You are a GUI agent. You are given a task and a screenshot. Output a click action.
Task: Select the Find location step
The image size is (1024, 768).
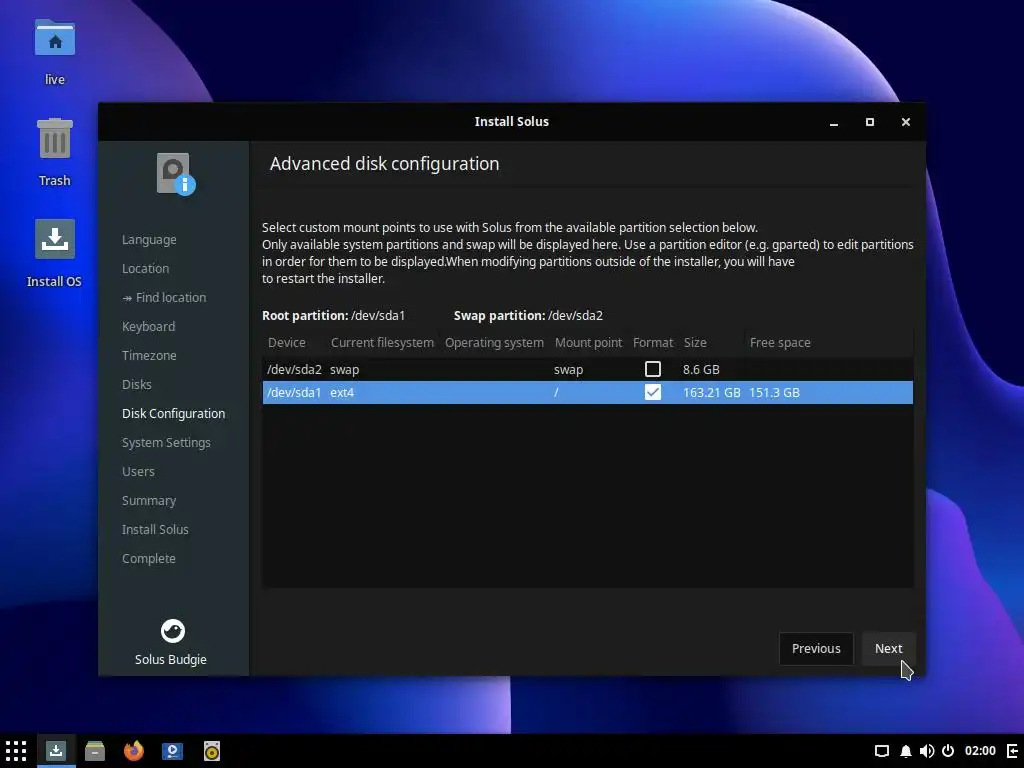coord(164,297)
